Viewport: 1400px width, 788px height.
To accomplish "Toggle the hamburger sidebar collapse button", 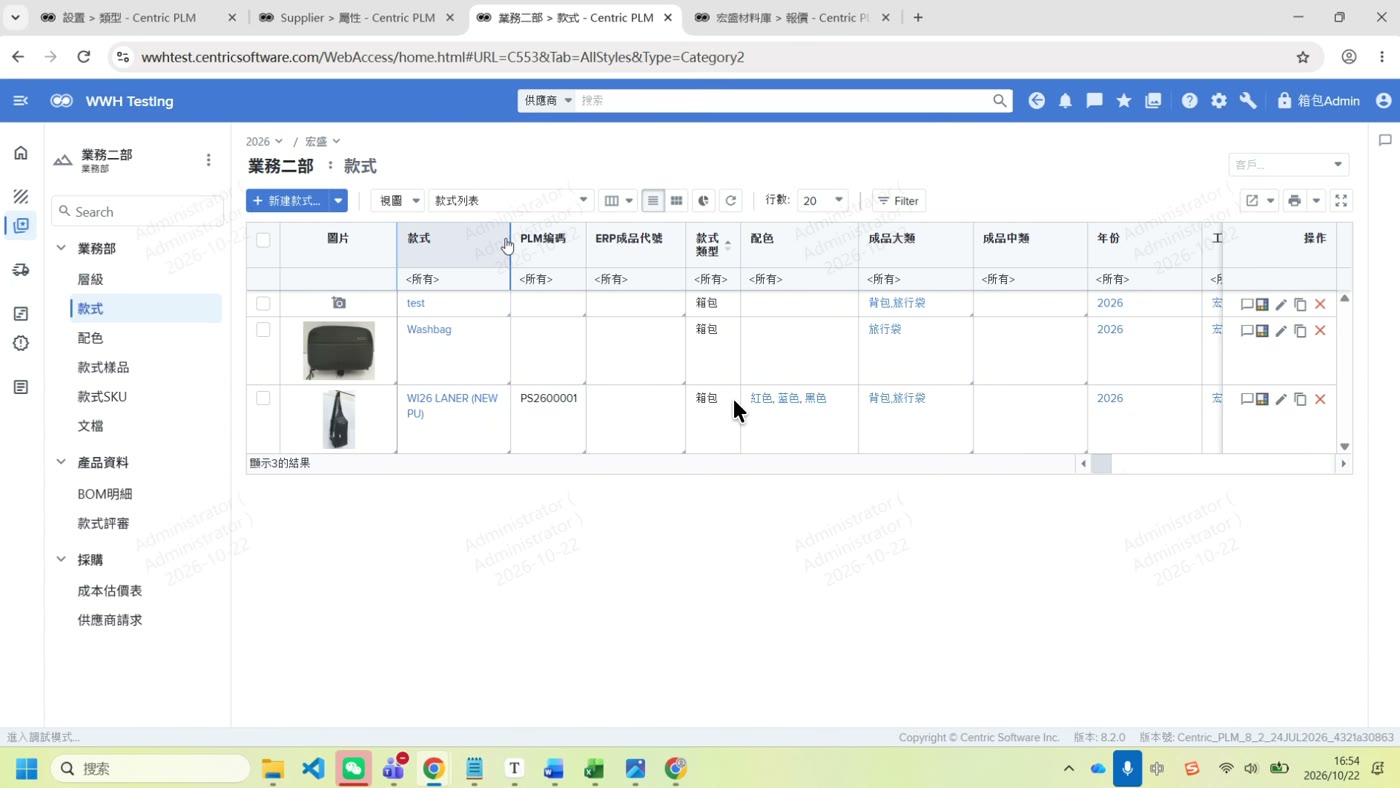I will (21, 101).
